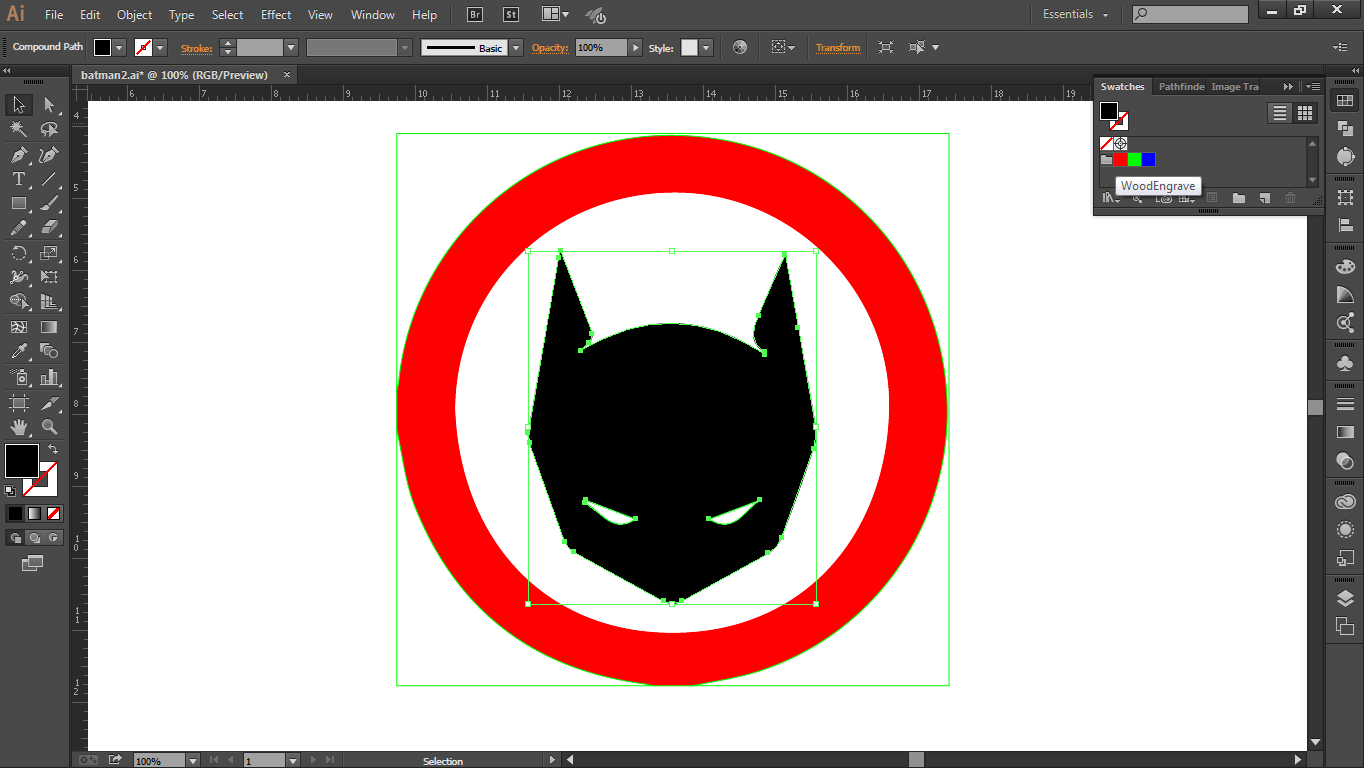Activate the Artboard tool
Viewport: 1364px width, 768px height.
tap(19, 403)
